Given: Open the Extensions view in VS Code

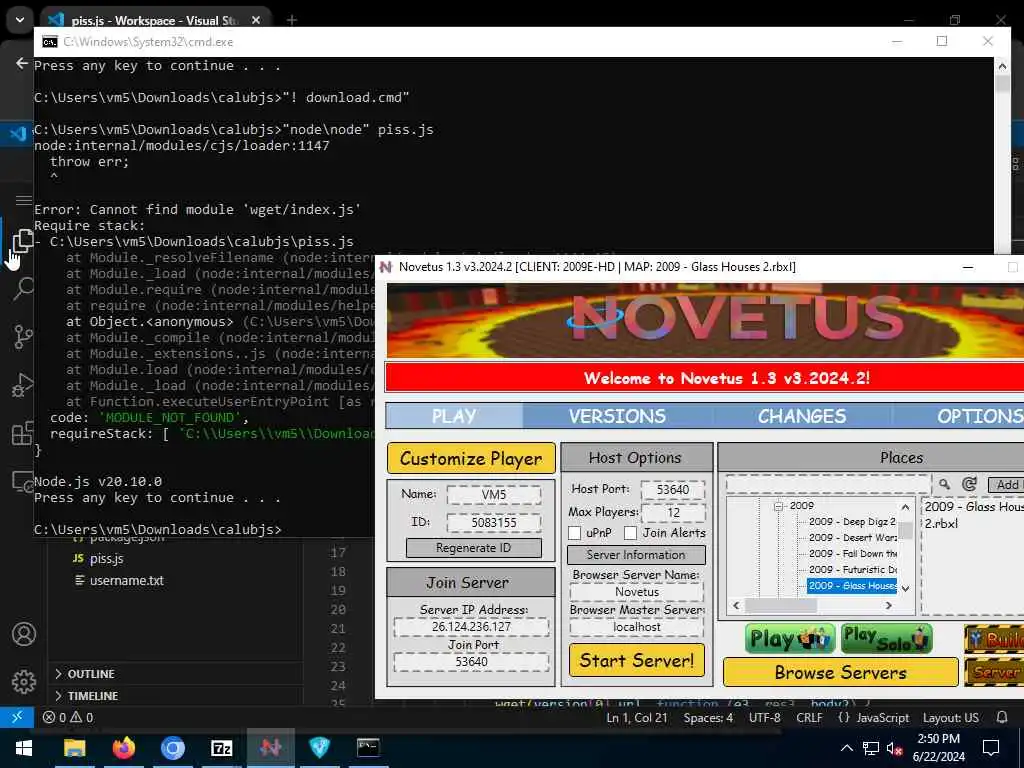Looking at the screenshot, I should click(23, 433).
